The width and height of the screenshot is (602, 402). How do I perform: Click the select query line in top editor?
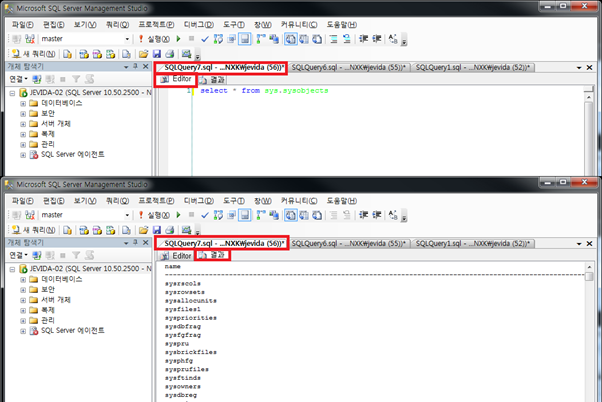click(264, 91)
